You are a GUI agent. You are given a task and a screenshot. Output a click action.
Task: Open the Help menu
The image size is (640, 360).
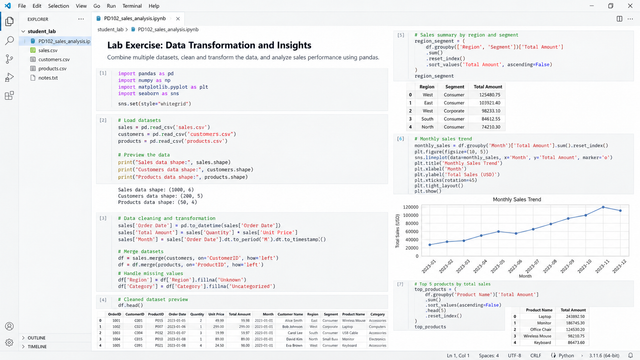coord(154,6)
